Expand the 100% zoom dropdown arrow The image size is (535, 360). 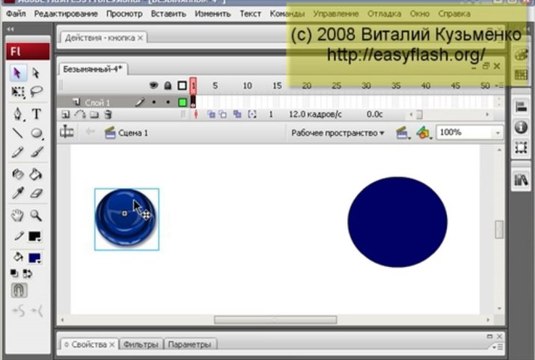tap(498, 133)
